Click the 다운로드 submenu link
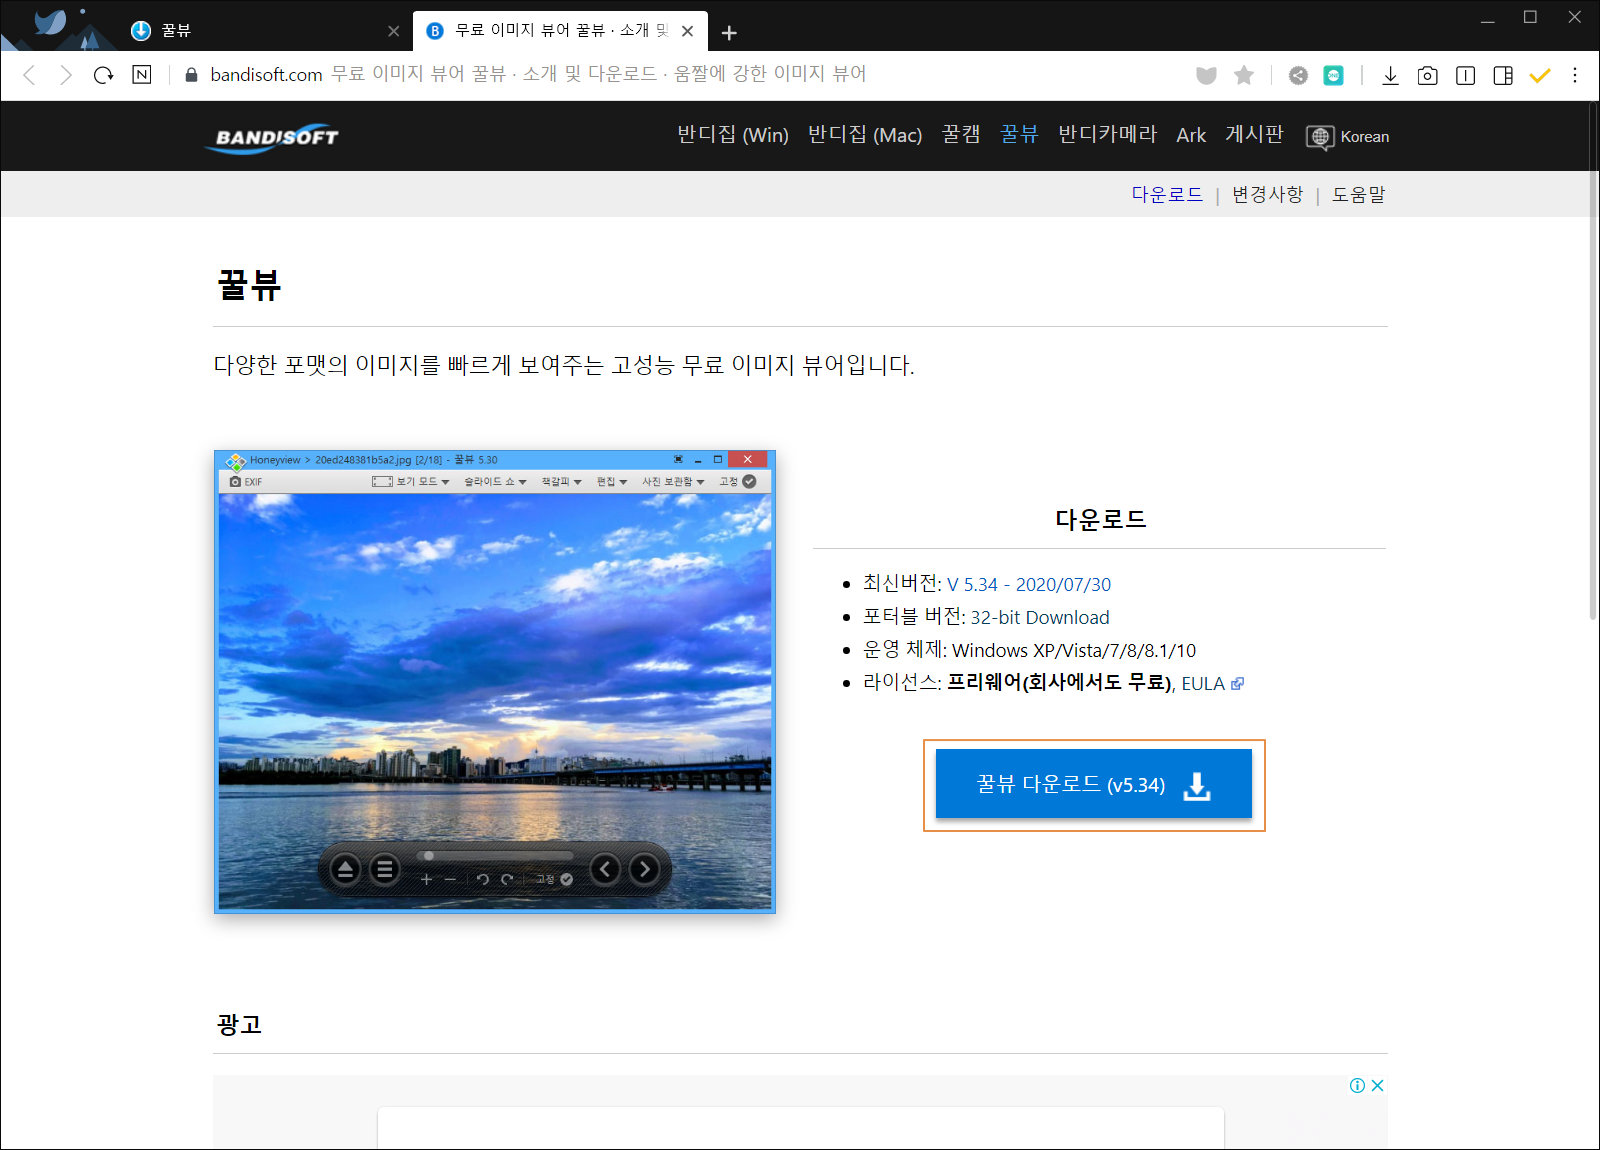This screenshot has height=1150, width=1600. point(1167,194)
